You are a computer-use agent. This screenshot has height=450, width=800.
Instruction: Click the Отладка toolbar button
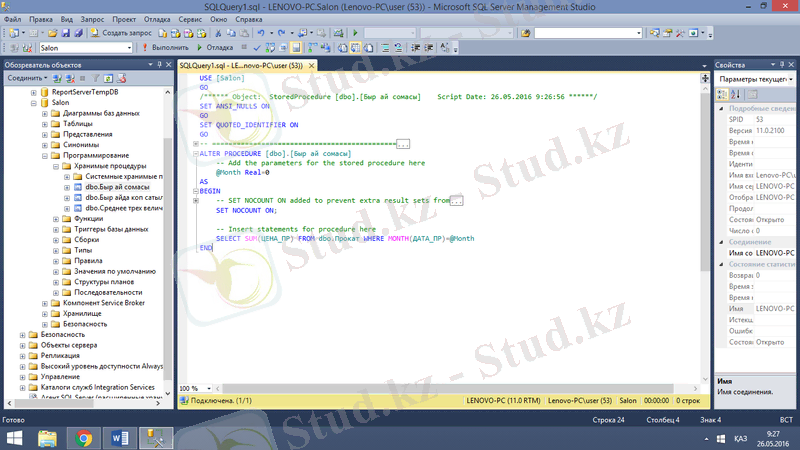(215, 47)
